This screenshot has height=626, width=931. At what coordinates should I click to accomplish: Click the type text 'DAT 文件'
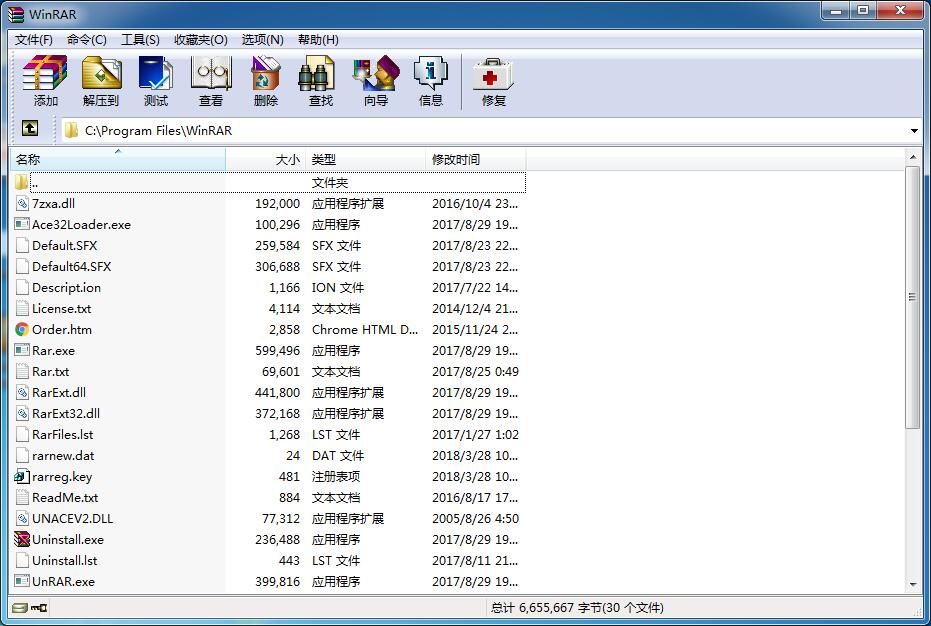point(338,456)
